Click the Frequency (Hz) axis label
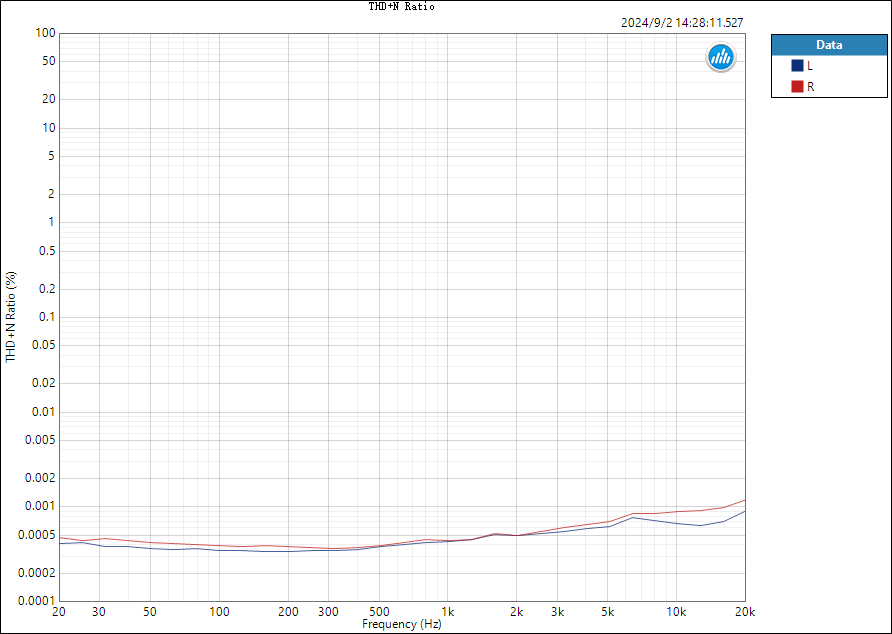The height and width of the screenshot is (634, 892). [x=402, y=624]
